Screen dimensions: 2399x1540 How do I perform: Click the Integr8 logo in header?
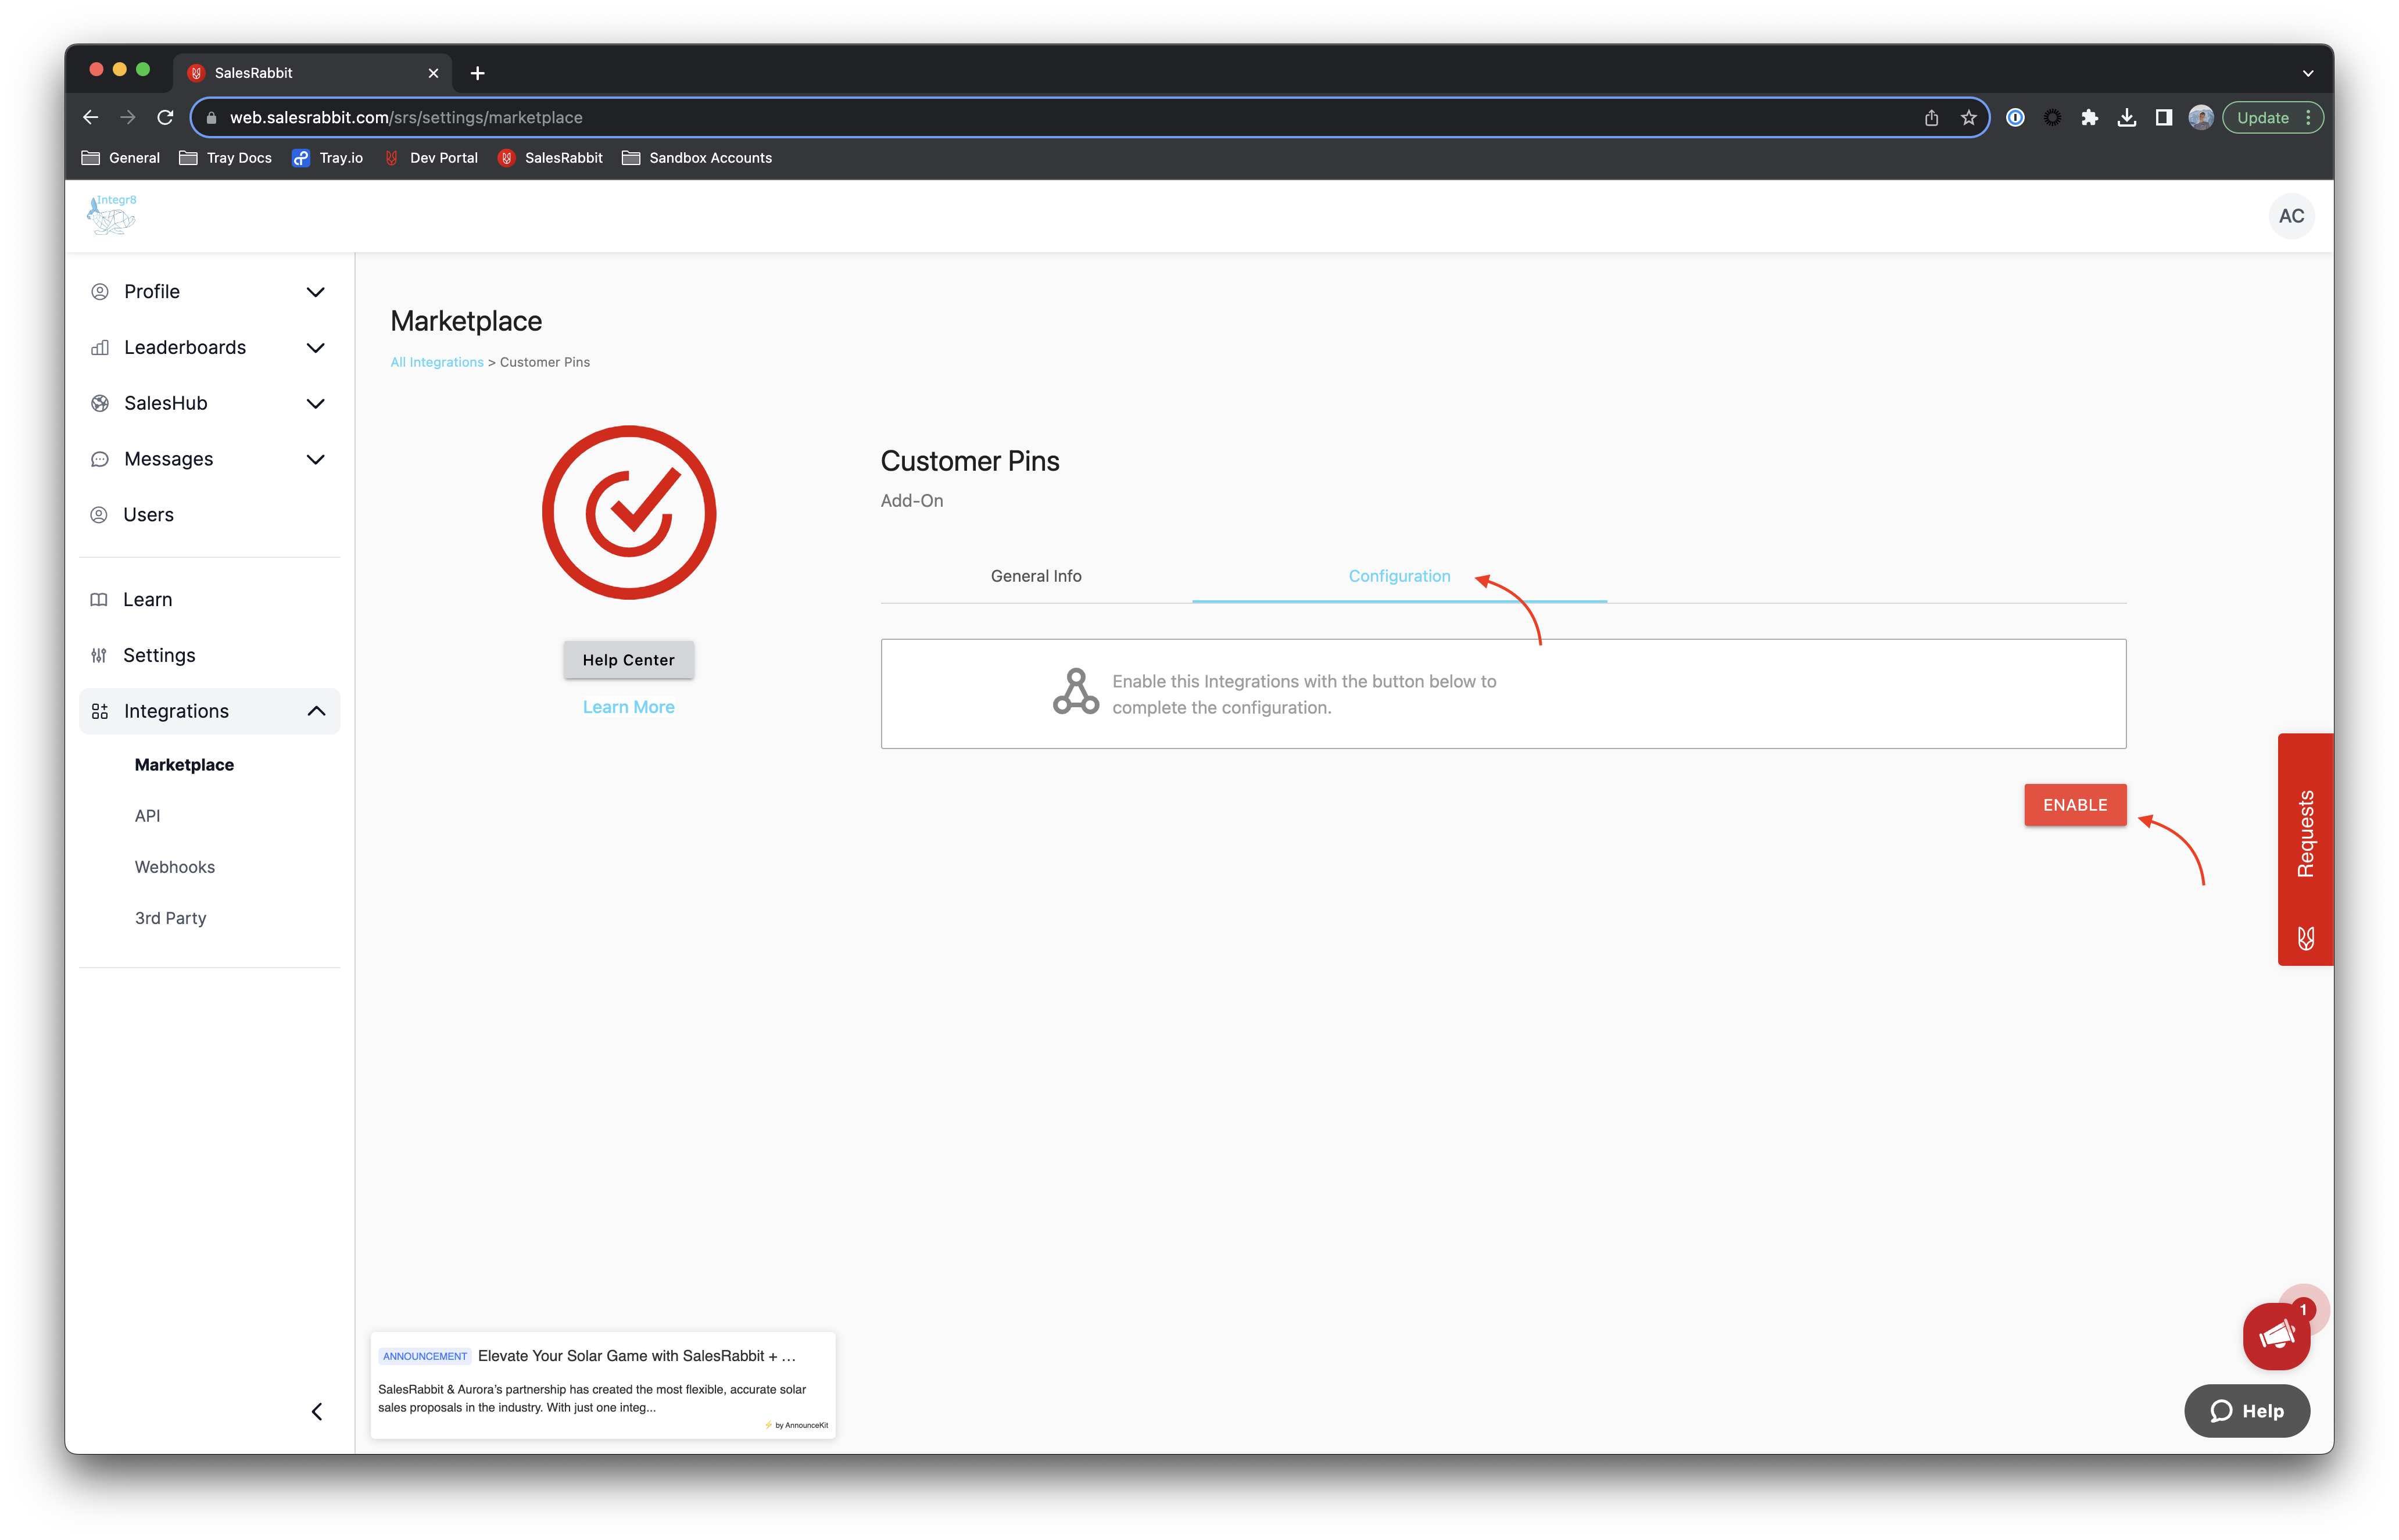[x=112, y=215]
